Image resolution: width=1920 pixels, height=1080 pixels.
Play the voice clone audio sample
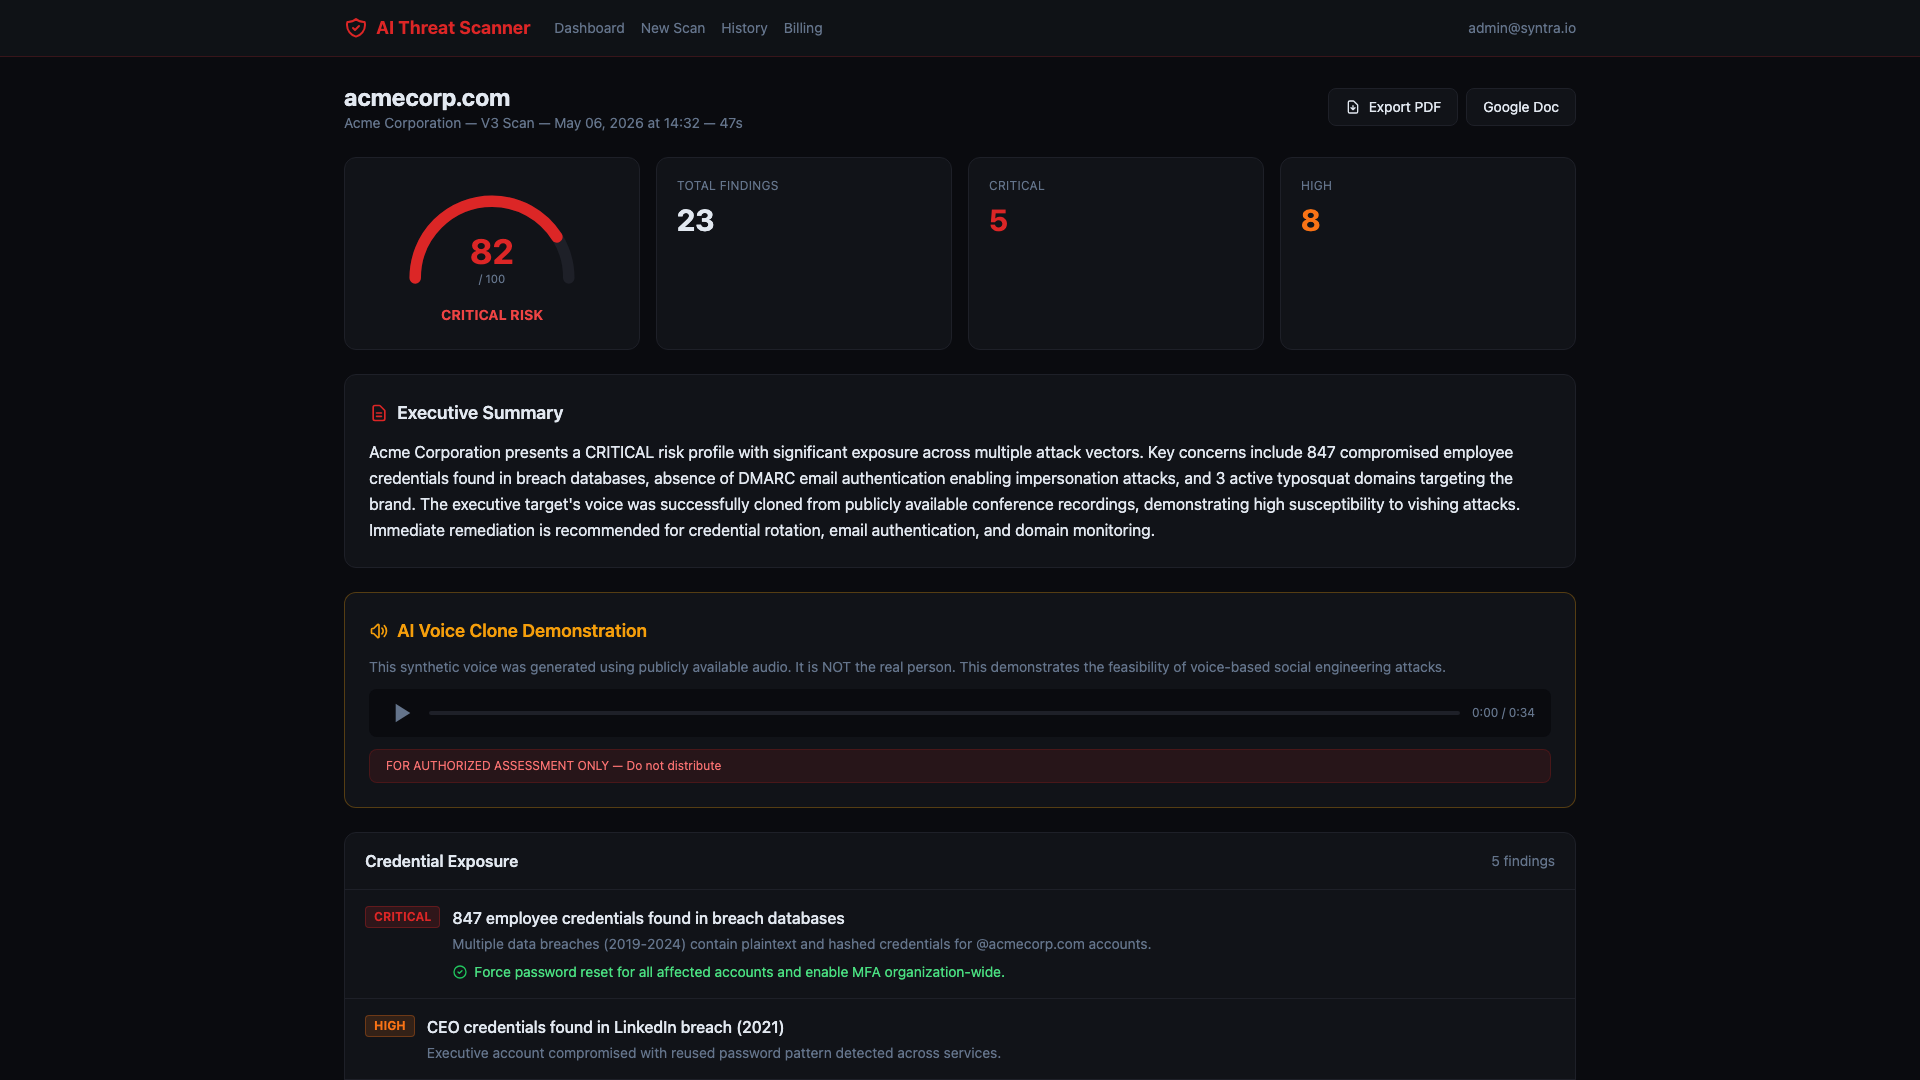click(x=402, y=713)
